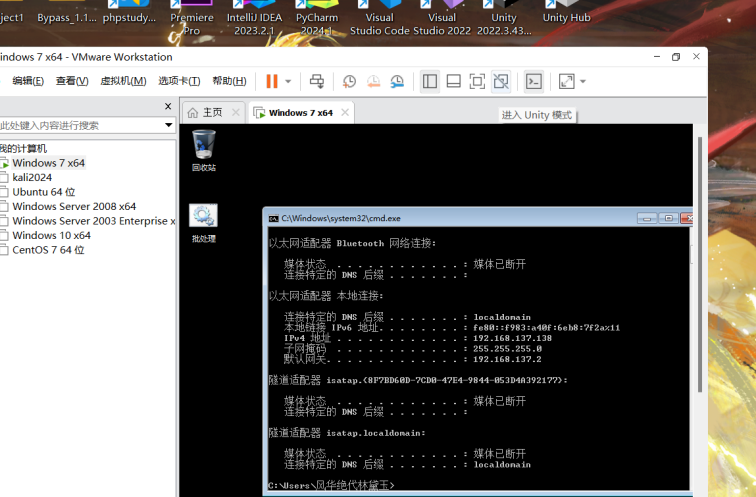Take a snapshot with the clock icon
The width and height of the screenshot is (756, 497).
(x=349, y=81)
